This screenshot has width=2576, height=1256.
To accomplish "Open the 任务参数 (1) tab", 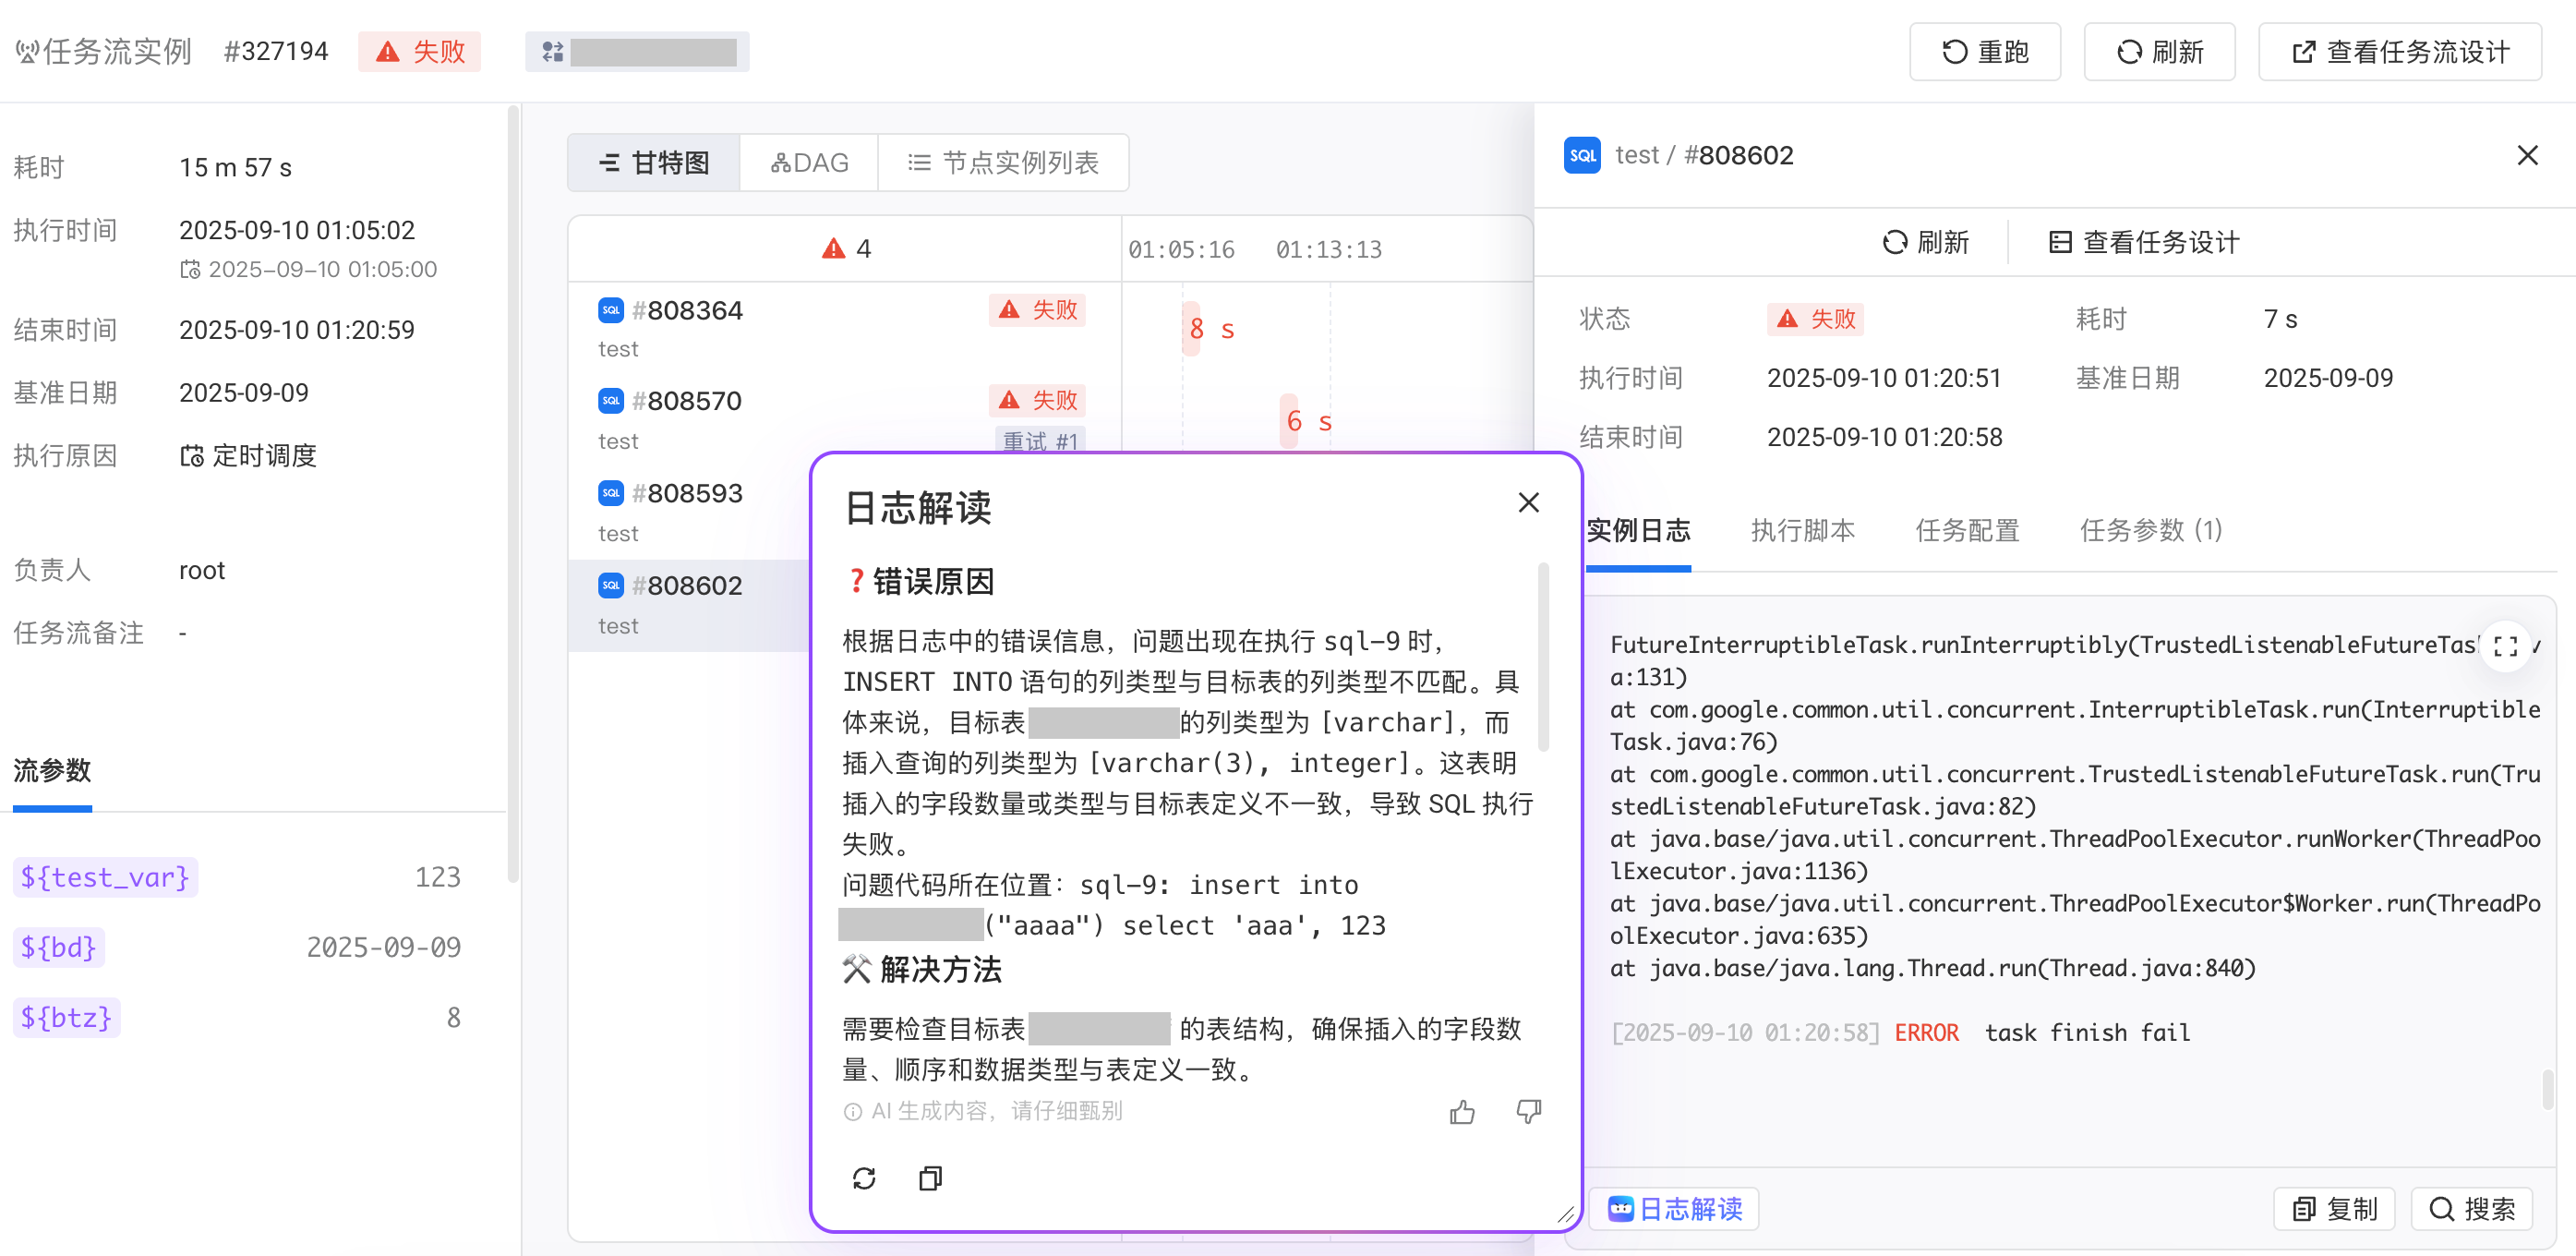I will point(2151,530).
